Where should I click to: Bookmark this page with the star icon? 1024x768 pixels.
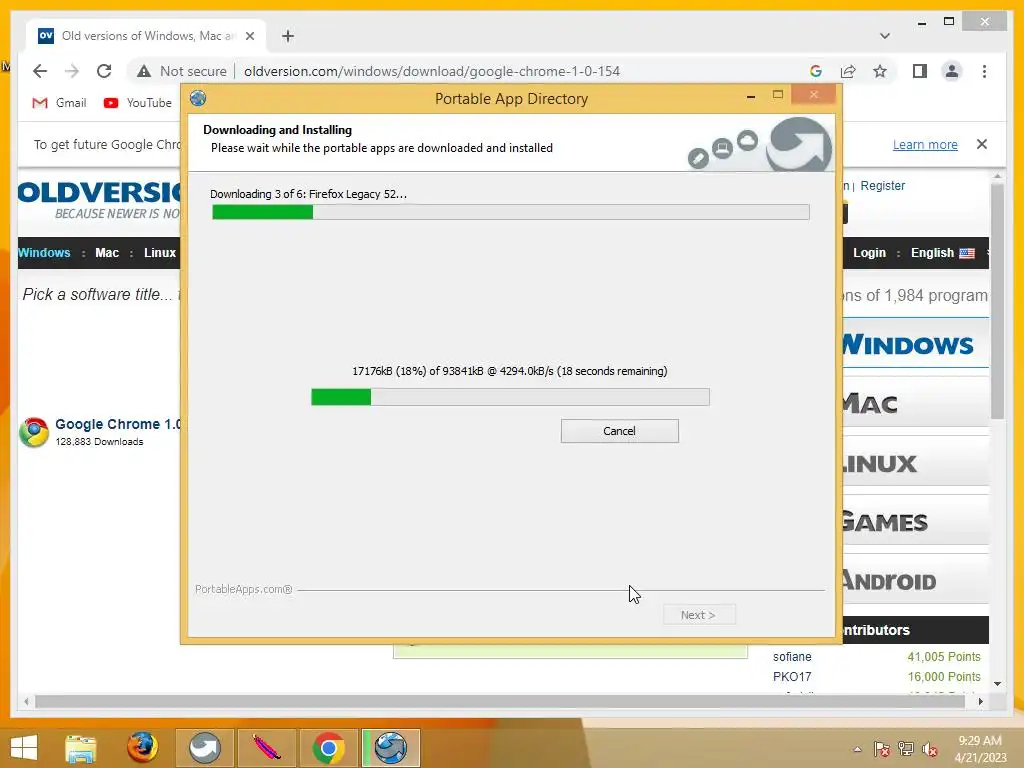[x=880, y=71]
